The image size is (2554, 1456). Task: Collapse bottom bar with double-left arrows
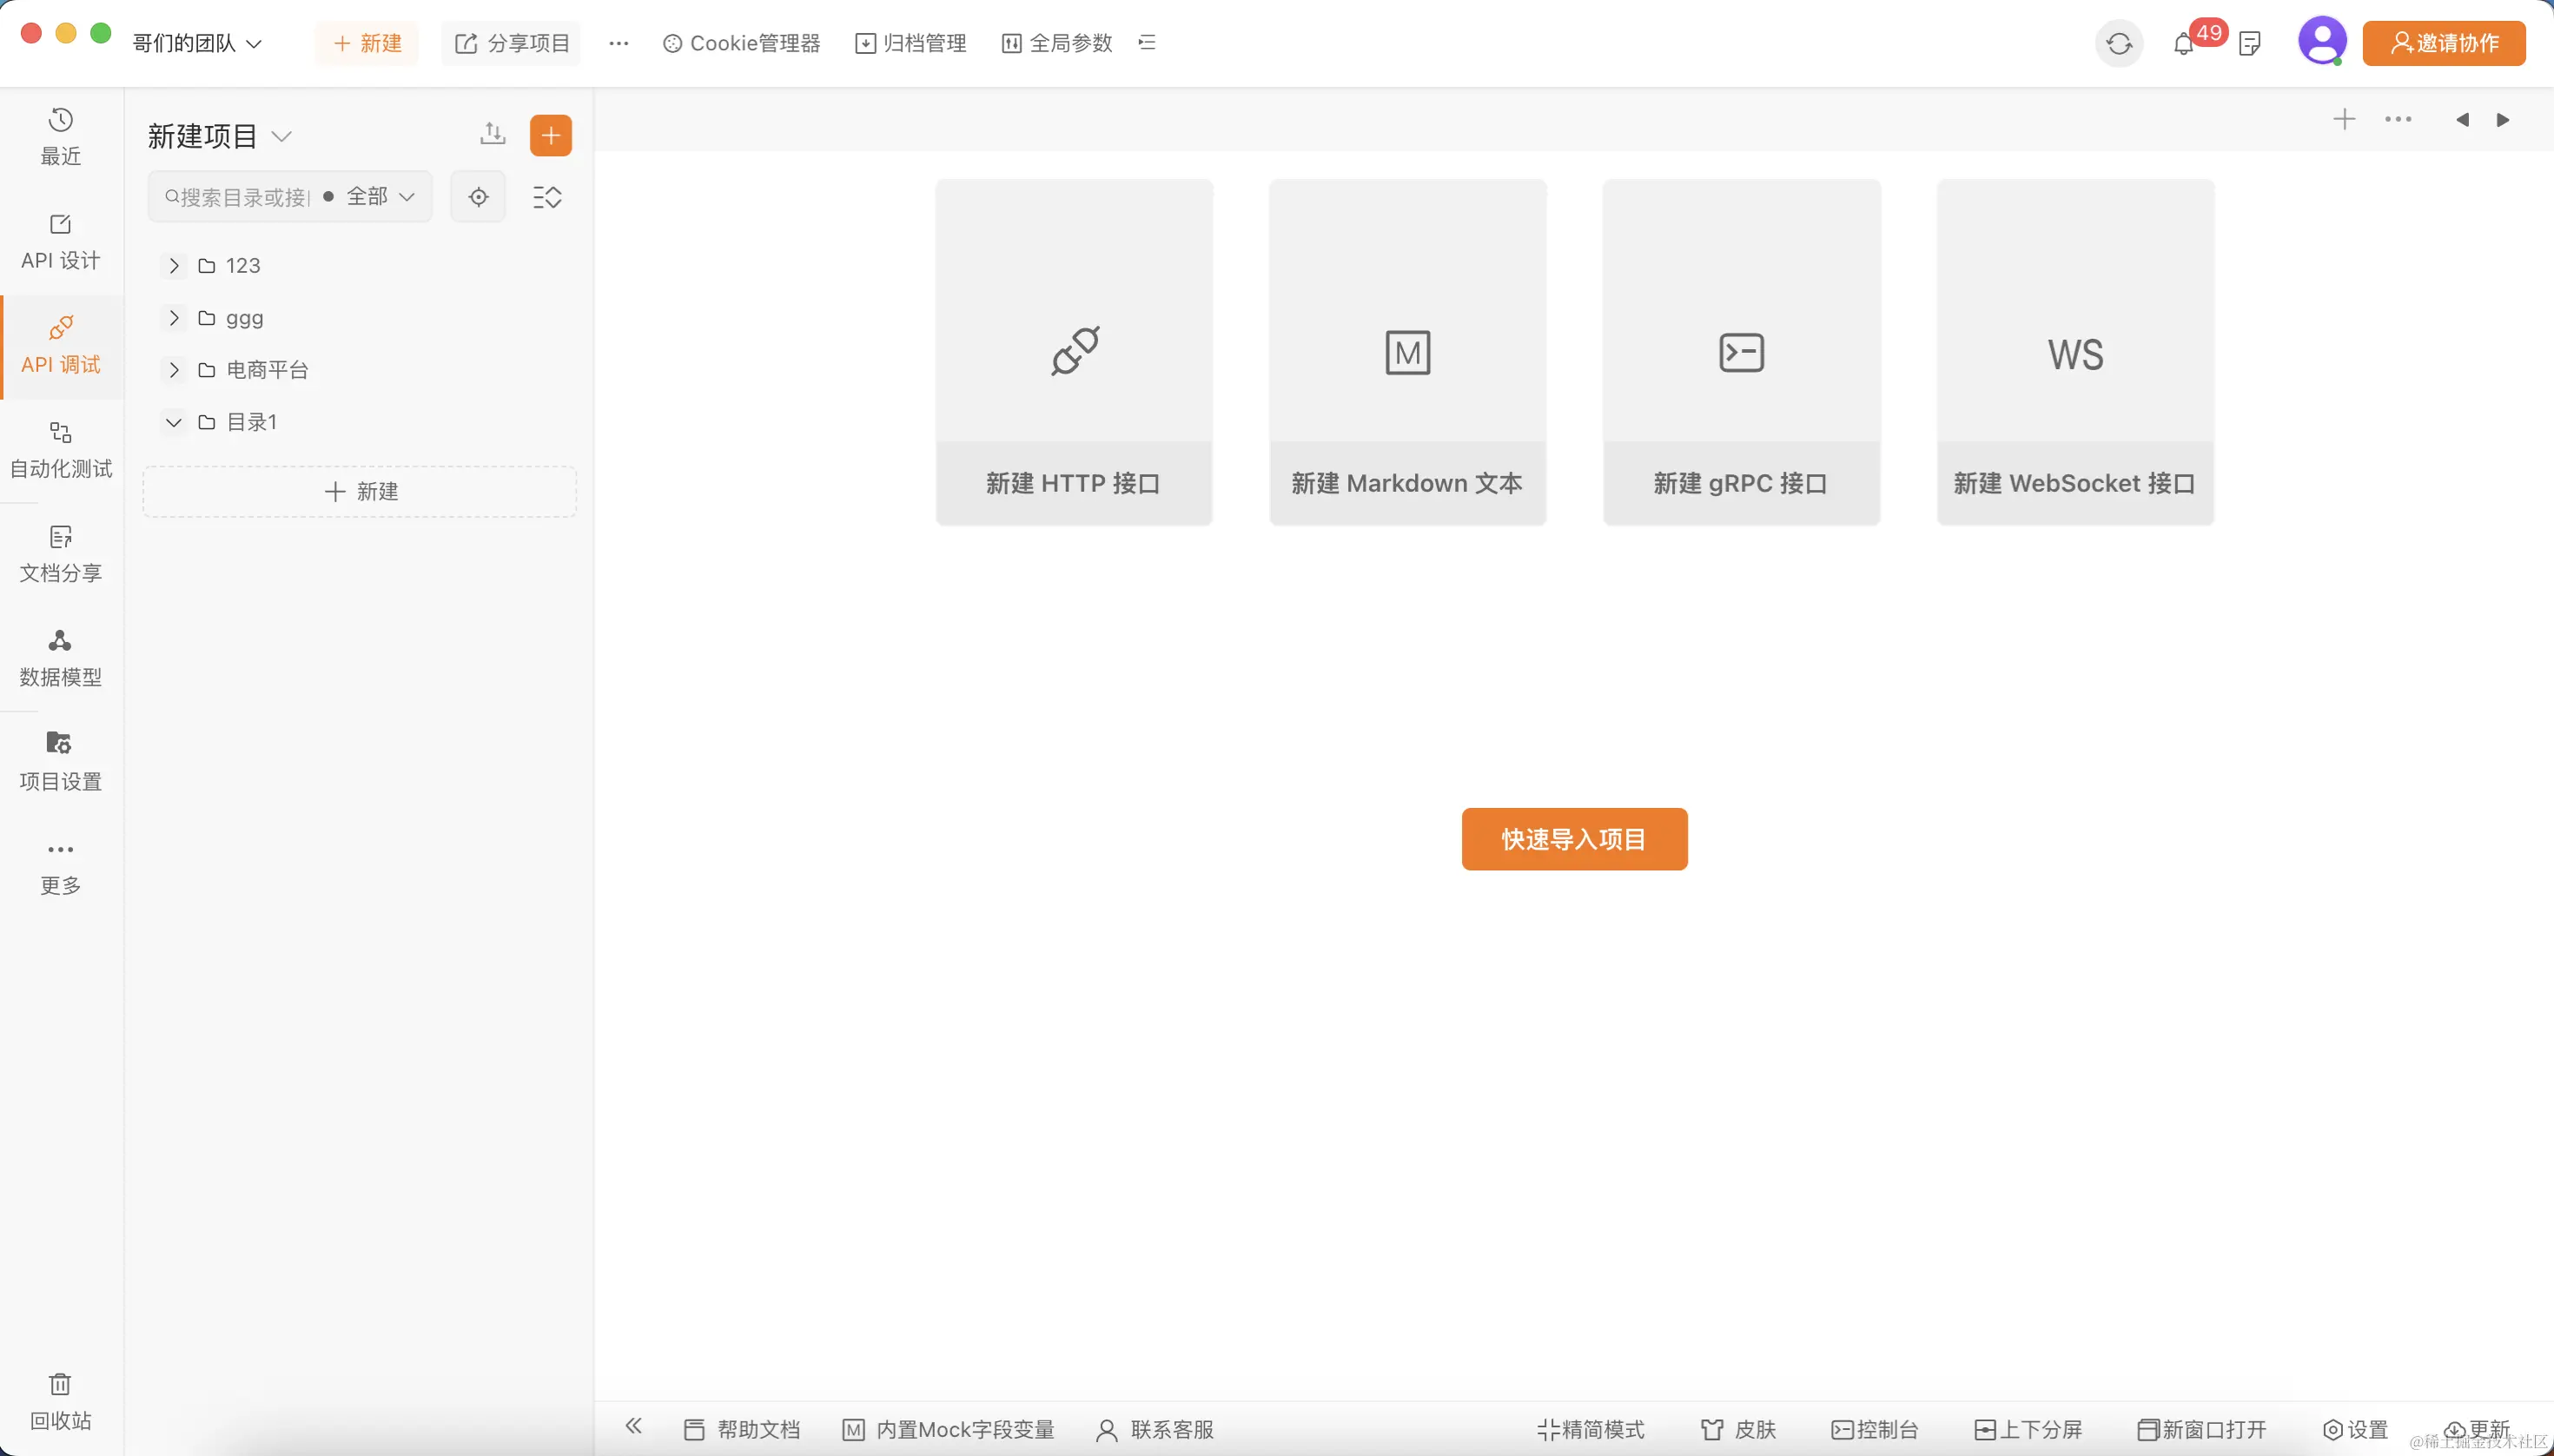633,1427
